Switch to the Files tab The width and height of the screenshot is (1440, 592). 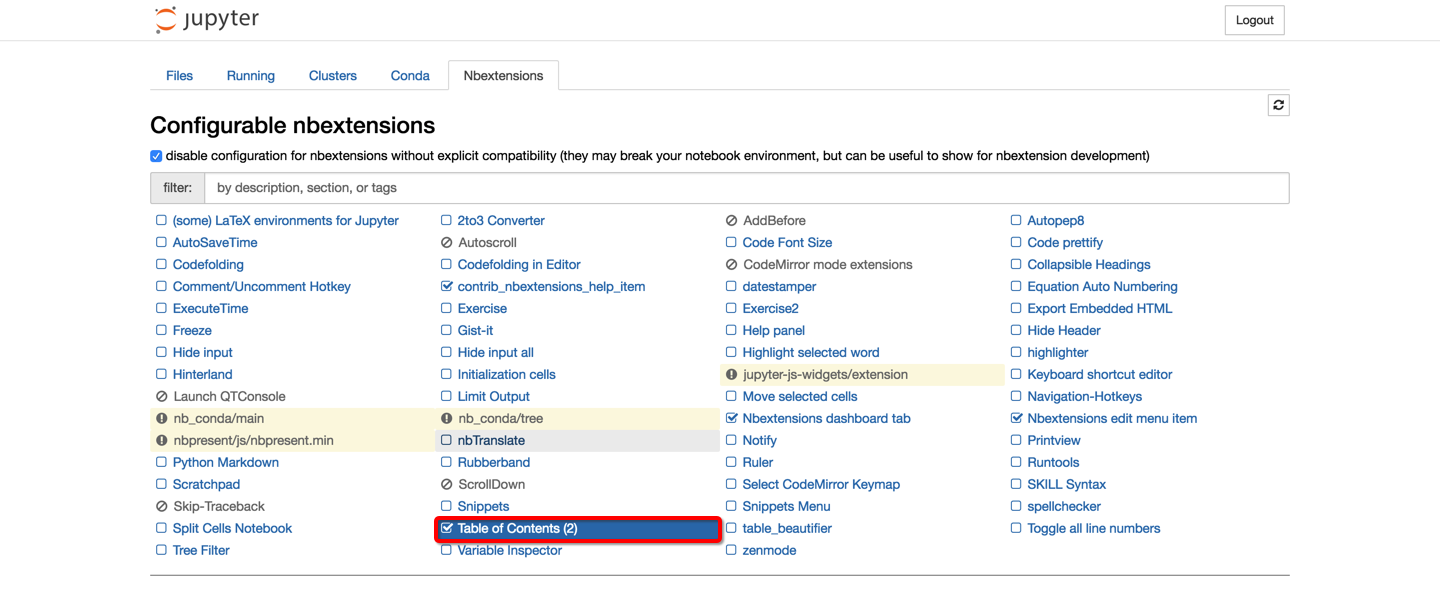click(179, 75)
